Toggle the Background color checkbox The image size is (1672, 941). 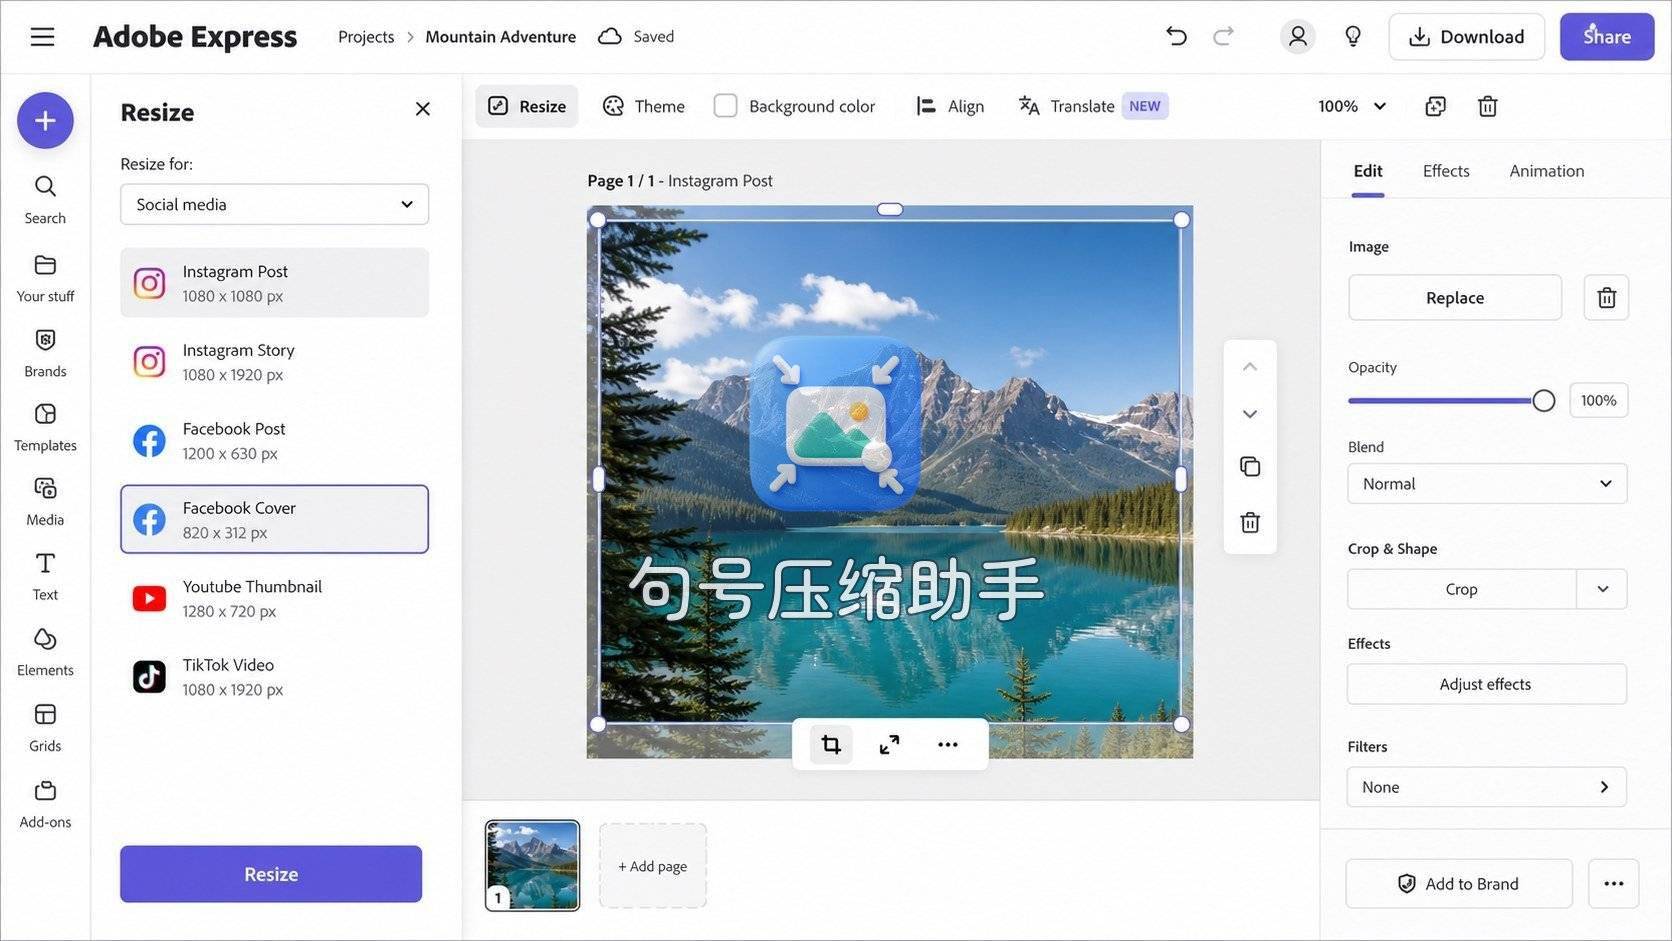(725, 106)
